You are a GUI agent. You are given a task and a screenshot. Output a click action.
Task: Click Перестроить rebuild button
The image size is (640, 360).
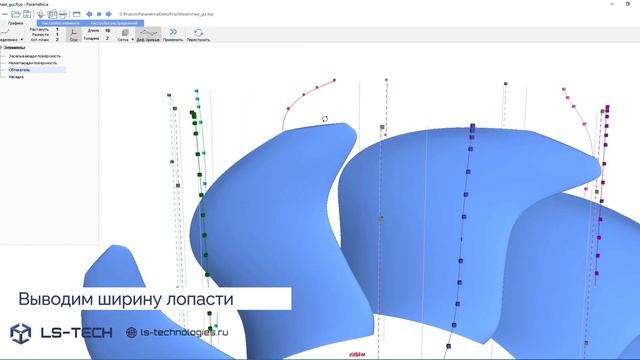[198, 35]
